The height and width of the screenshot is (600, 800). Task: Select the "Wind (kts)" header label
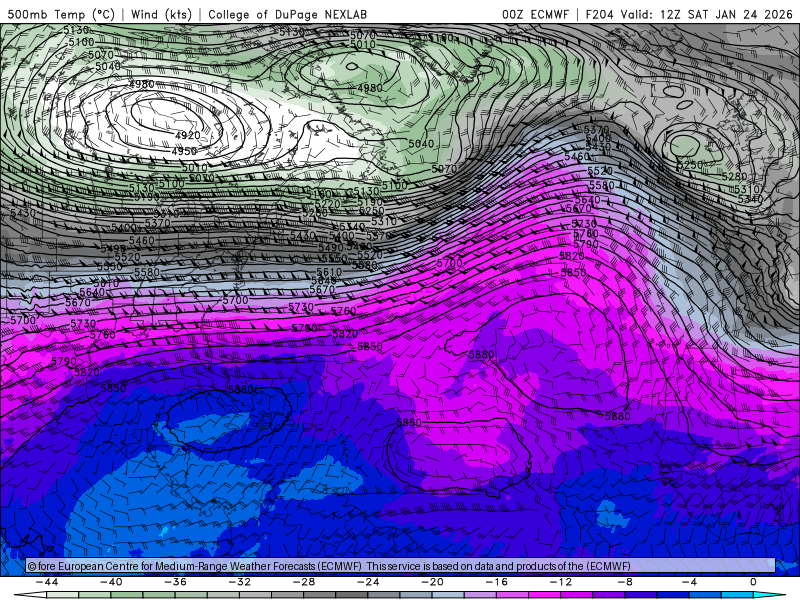click(161, 14)
